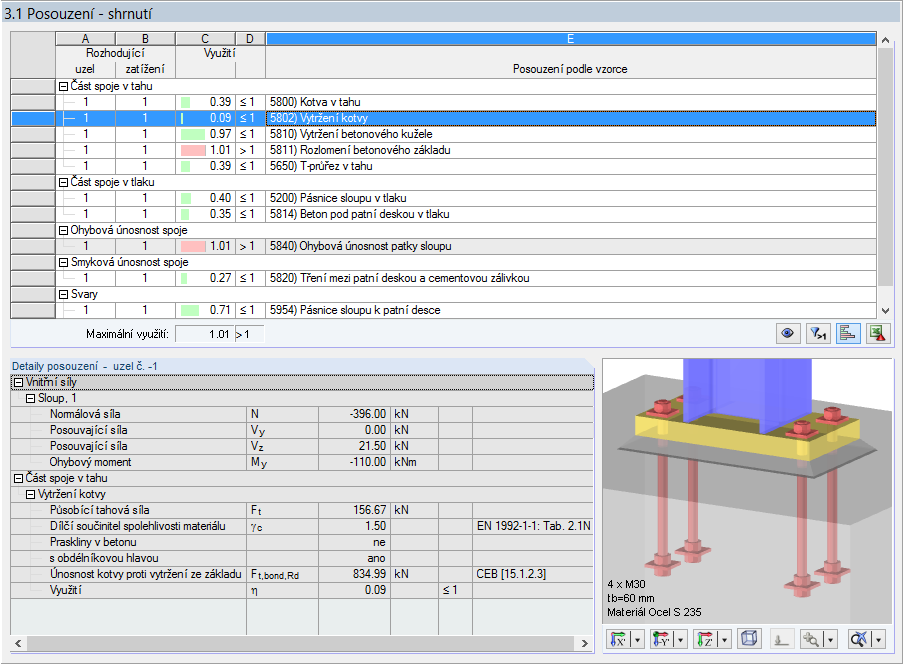
Task: Select row '5800) Kotva v tahu'
Action: tap(466, 102)
